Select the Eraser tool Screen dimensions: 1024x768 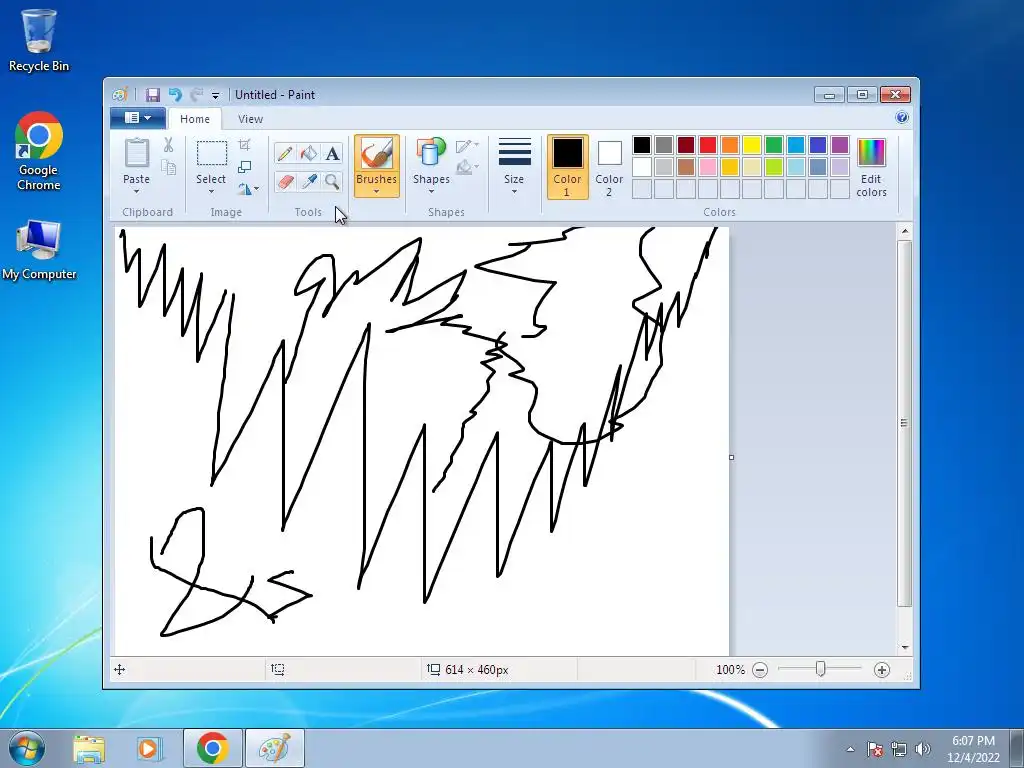pos(285,181)
